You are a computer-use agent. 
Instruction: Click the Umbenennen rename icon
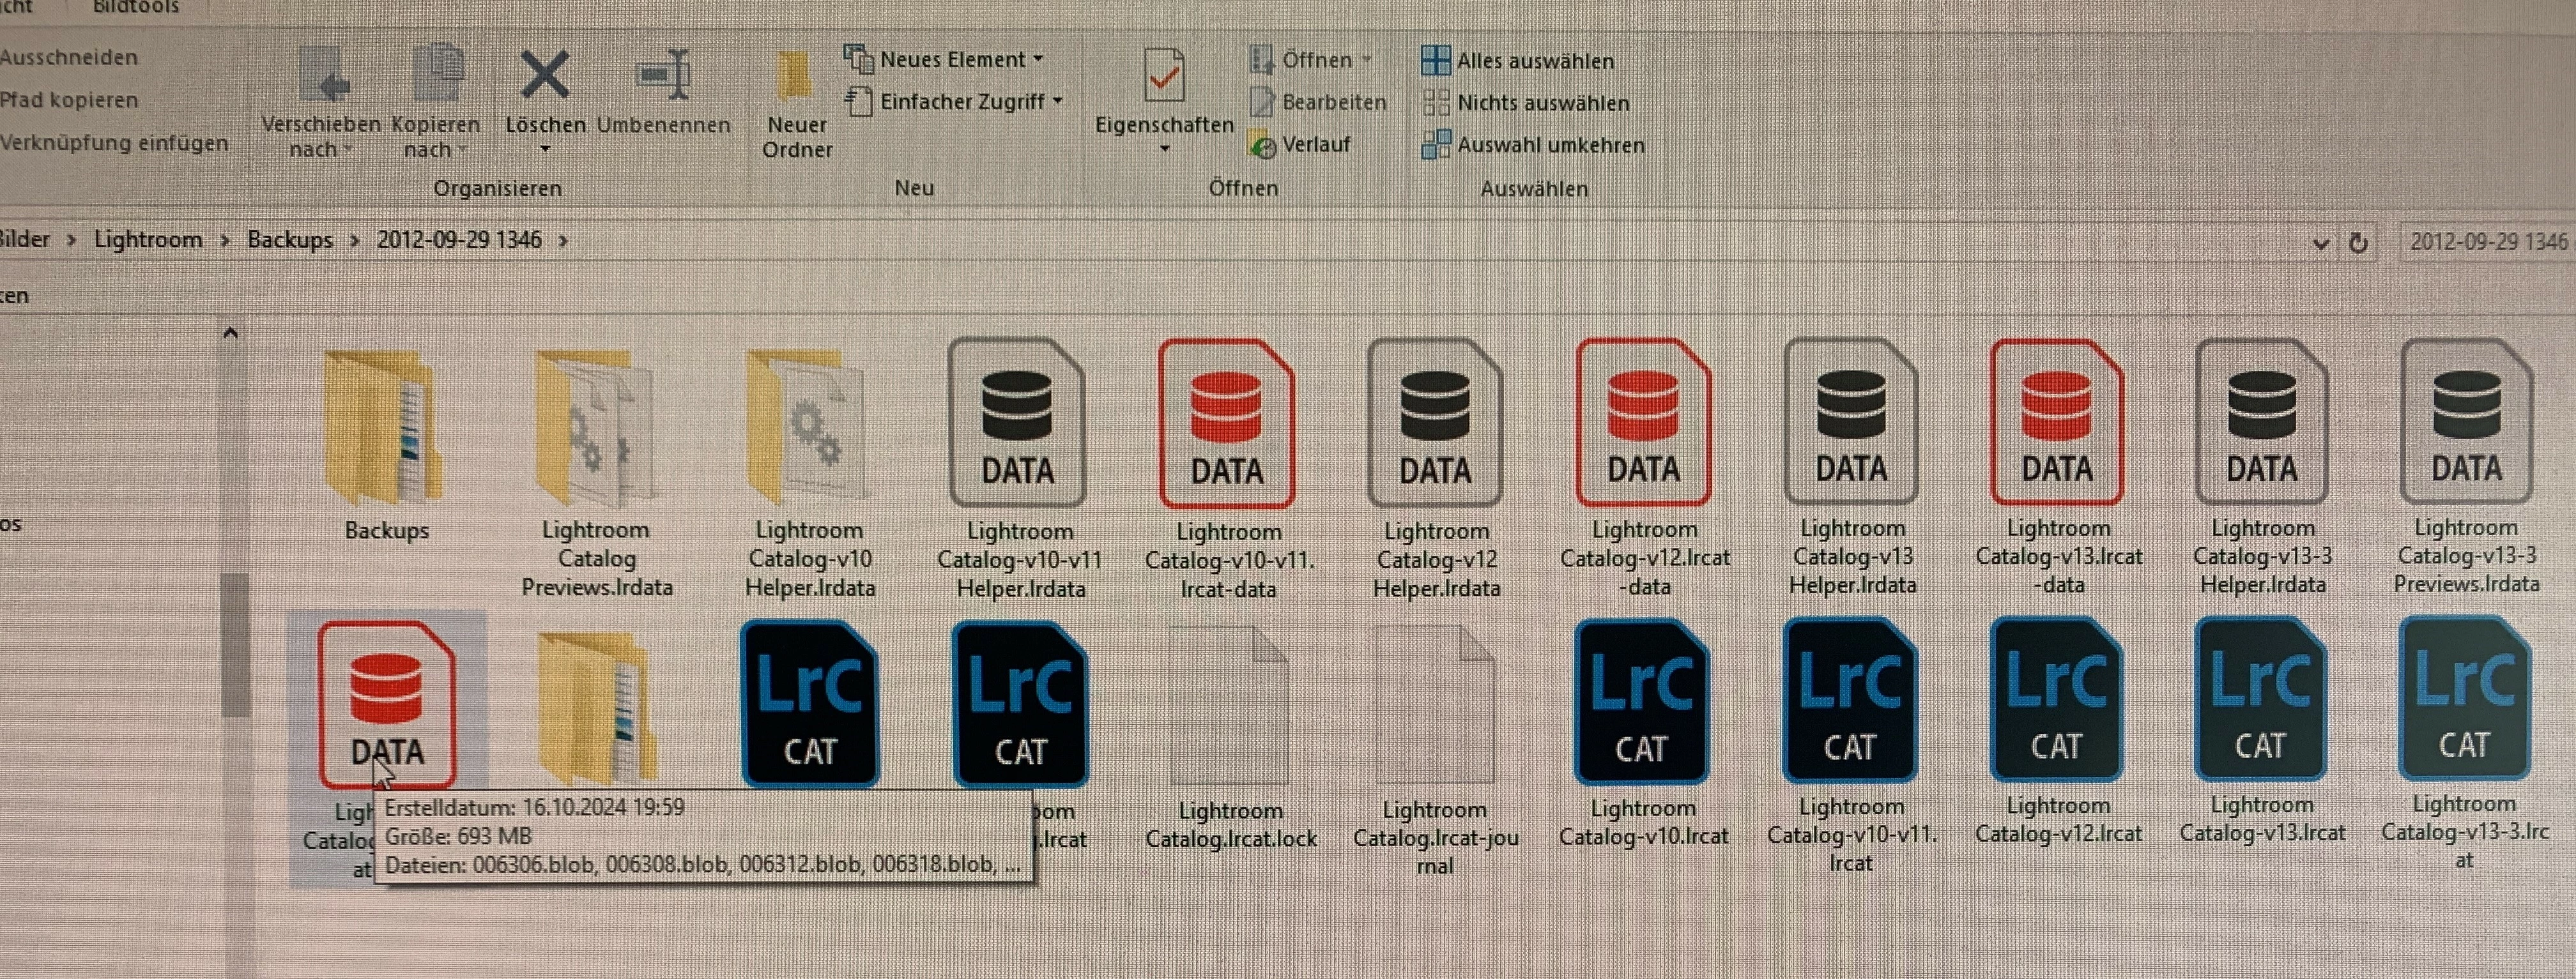664,76
